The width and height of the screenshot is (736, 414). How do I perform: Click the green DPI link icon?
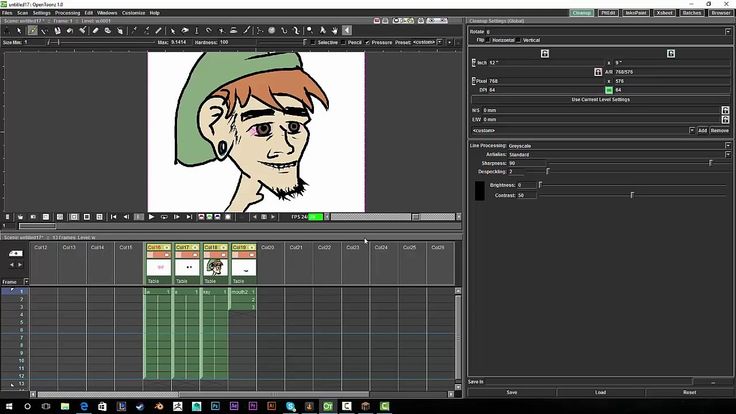pyautogui.click(x=608, y=90)
